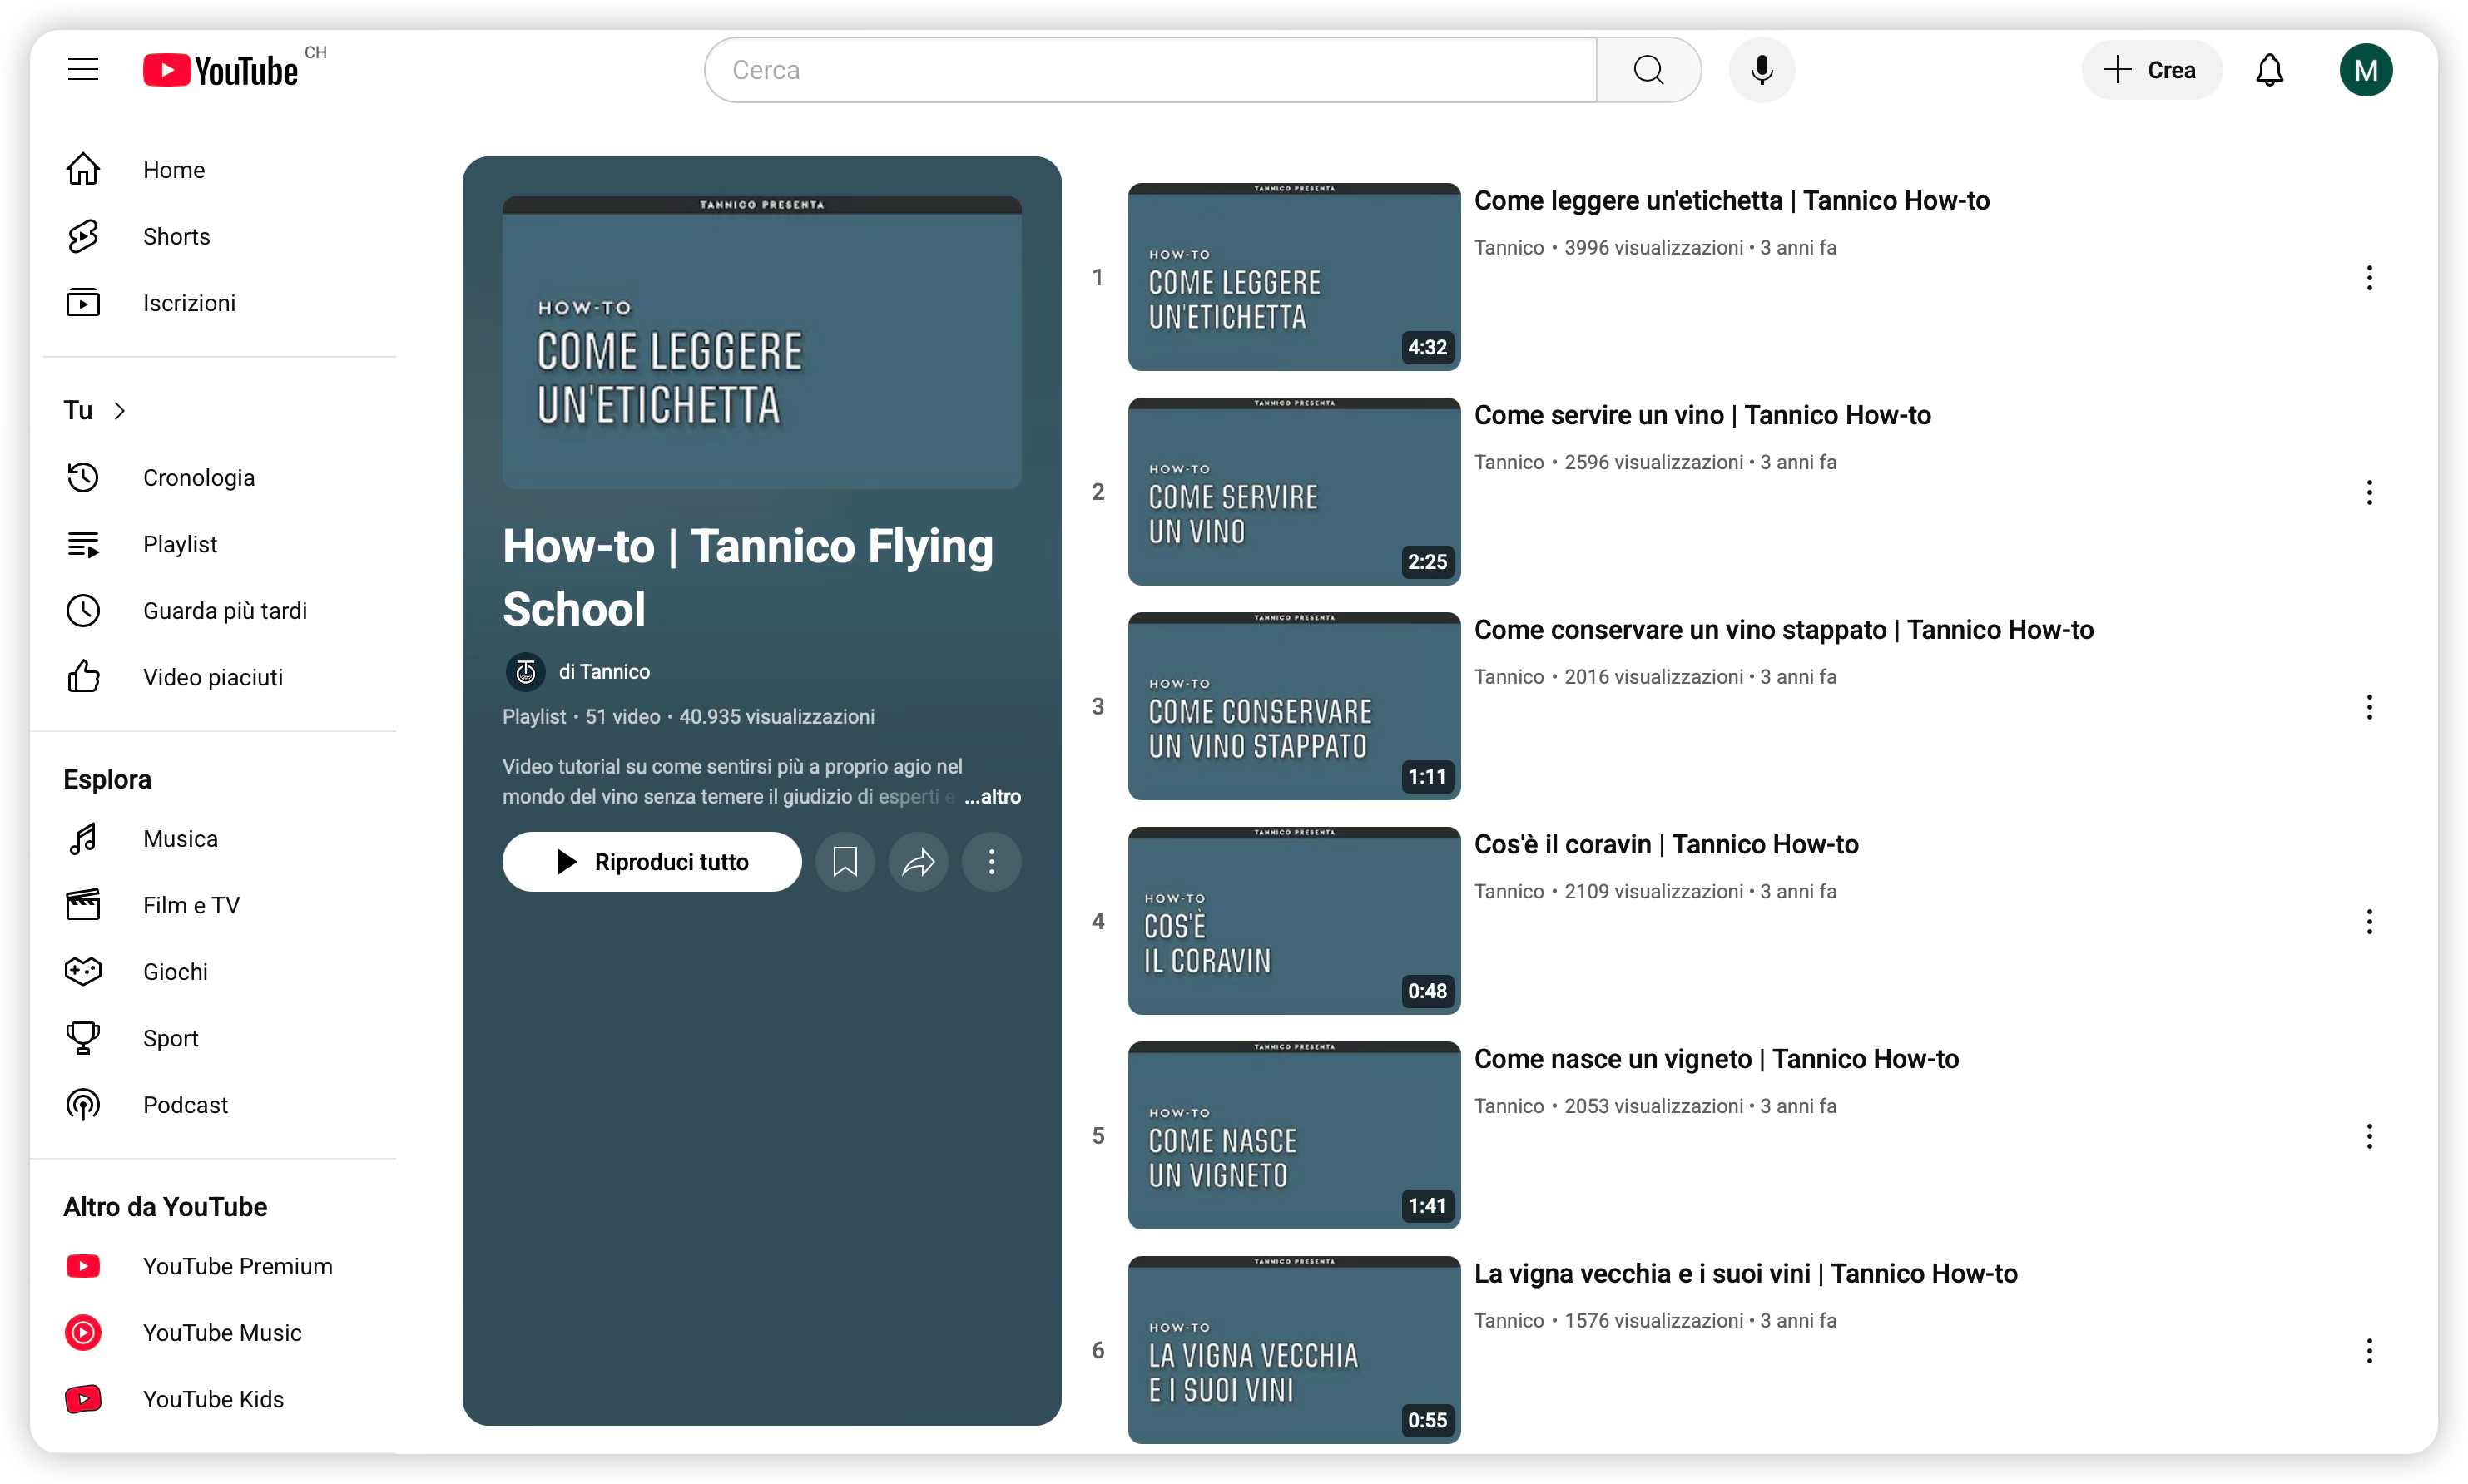The image size is (2468, 1484).
Task: Click the search magnifier button
Action: (1648, 70)
